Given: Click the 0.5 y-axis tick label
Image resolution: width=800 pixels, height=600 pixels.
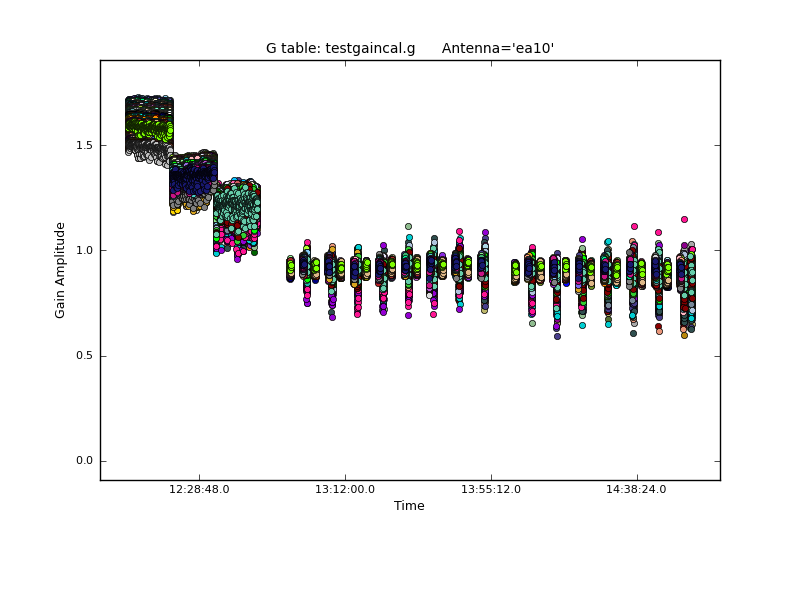Looking at the screenshot, I should [x=82, y=356].
